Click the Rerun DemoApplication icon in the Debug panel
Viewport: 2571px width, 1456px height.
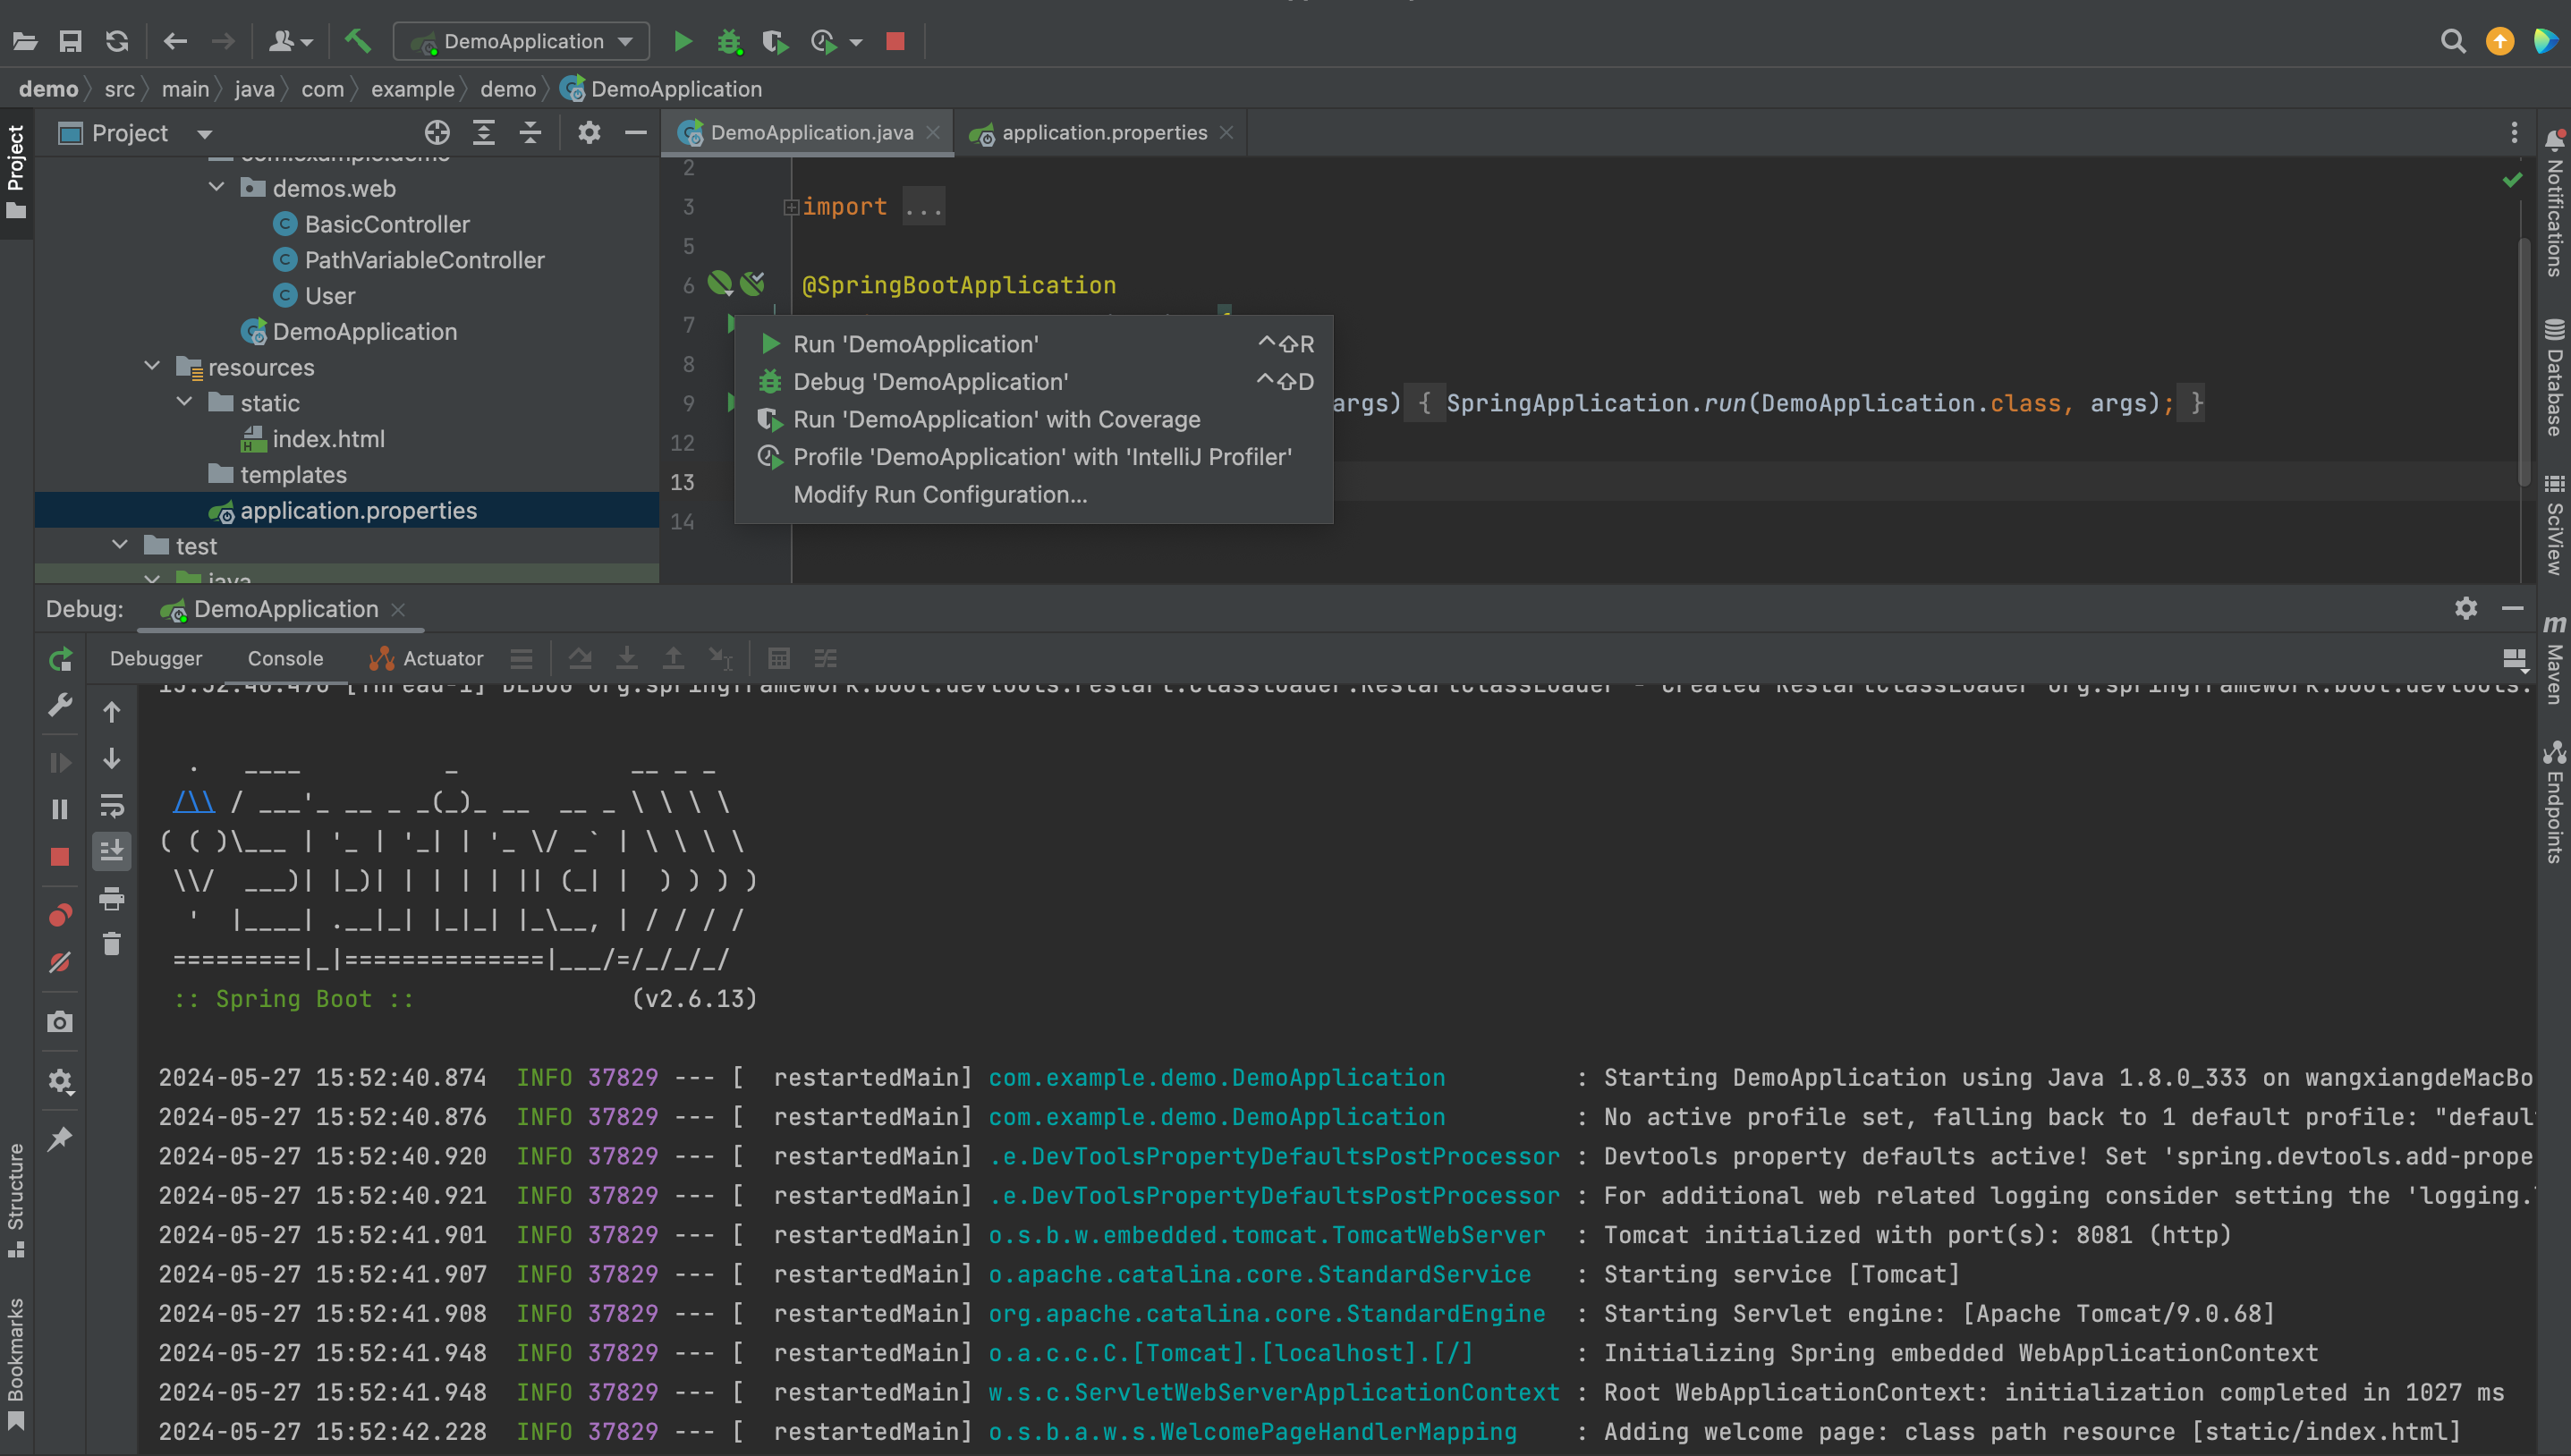pyautogui.click(x=60, y=659)
